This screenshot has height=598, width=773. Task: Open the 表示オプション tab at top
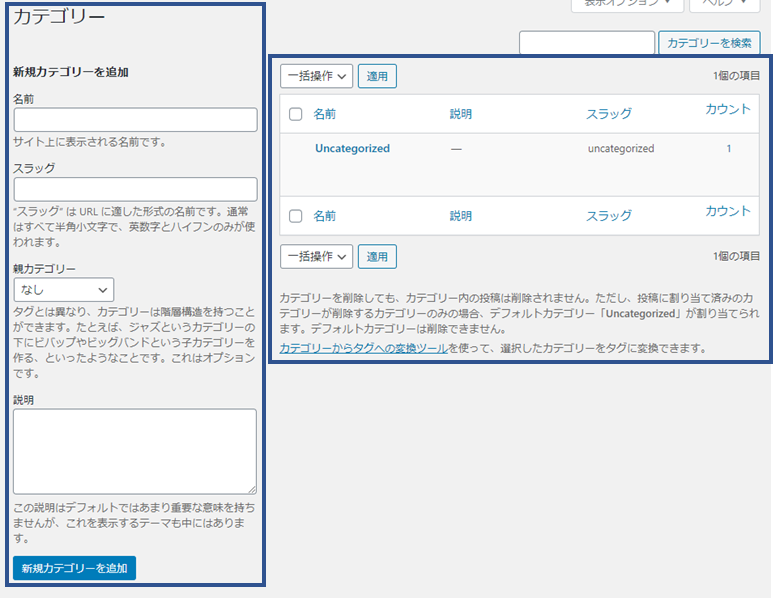point(627,4)
